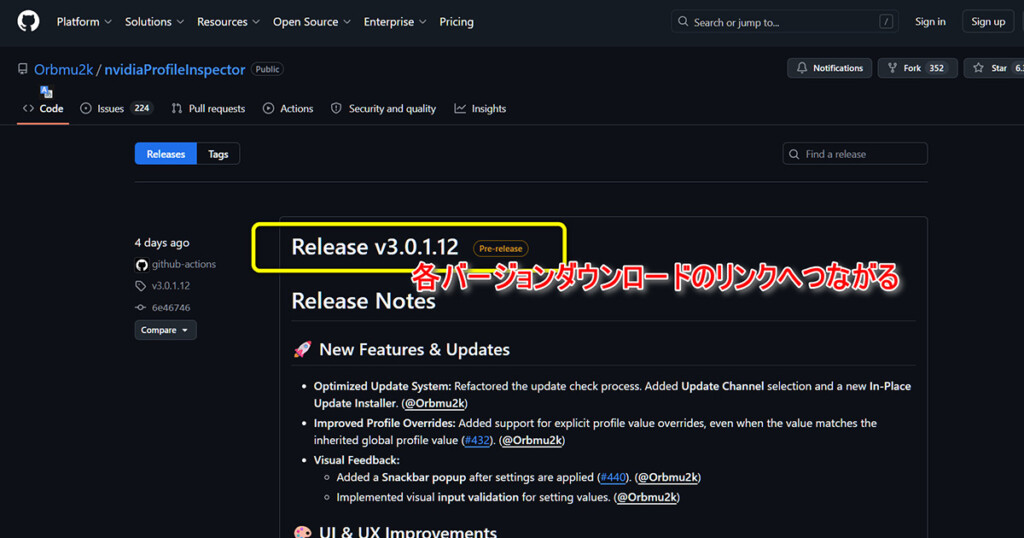The width and height of the screenshot is (1024, 538).
Task: Open issue #440 link
Action: [613, 478]
